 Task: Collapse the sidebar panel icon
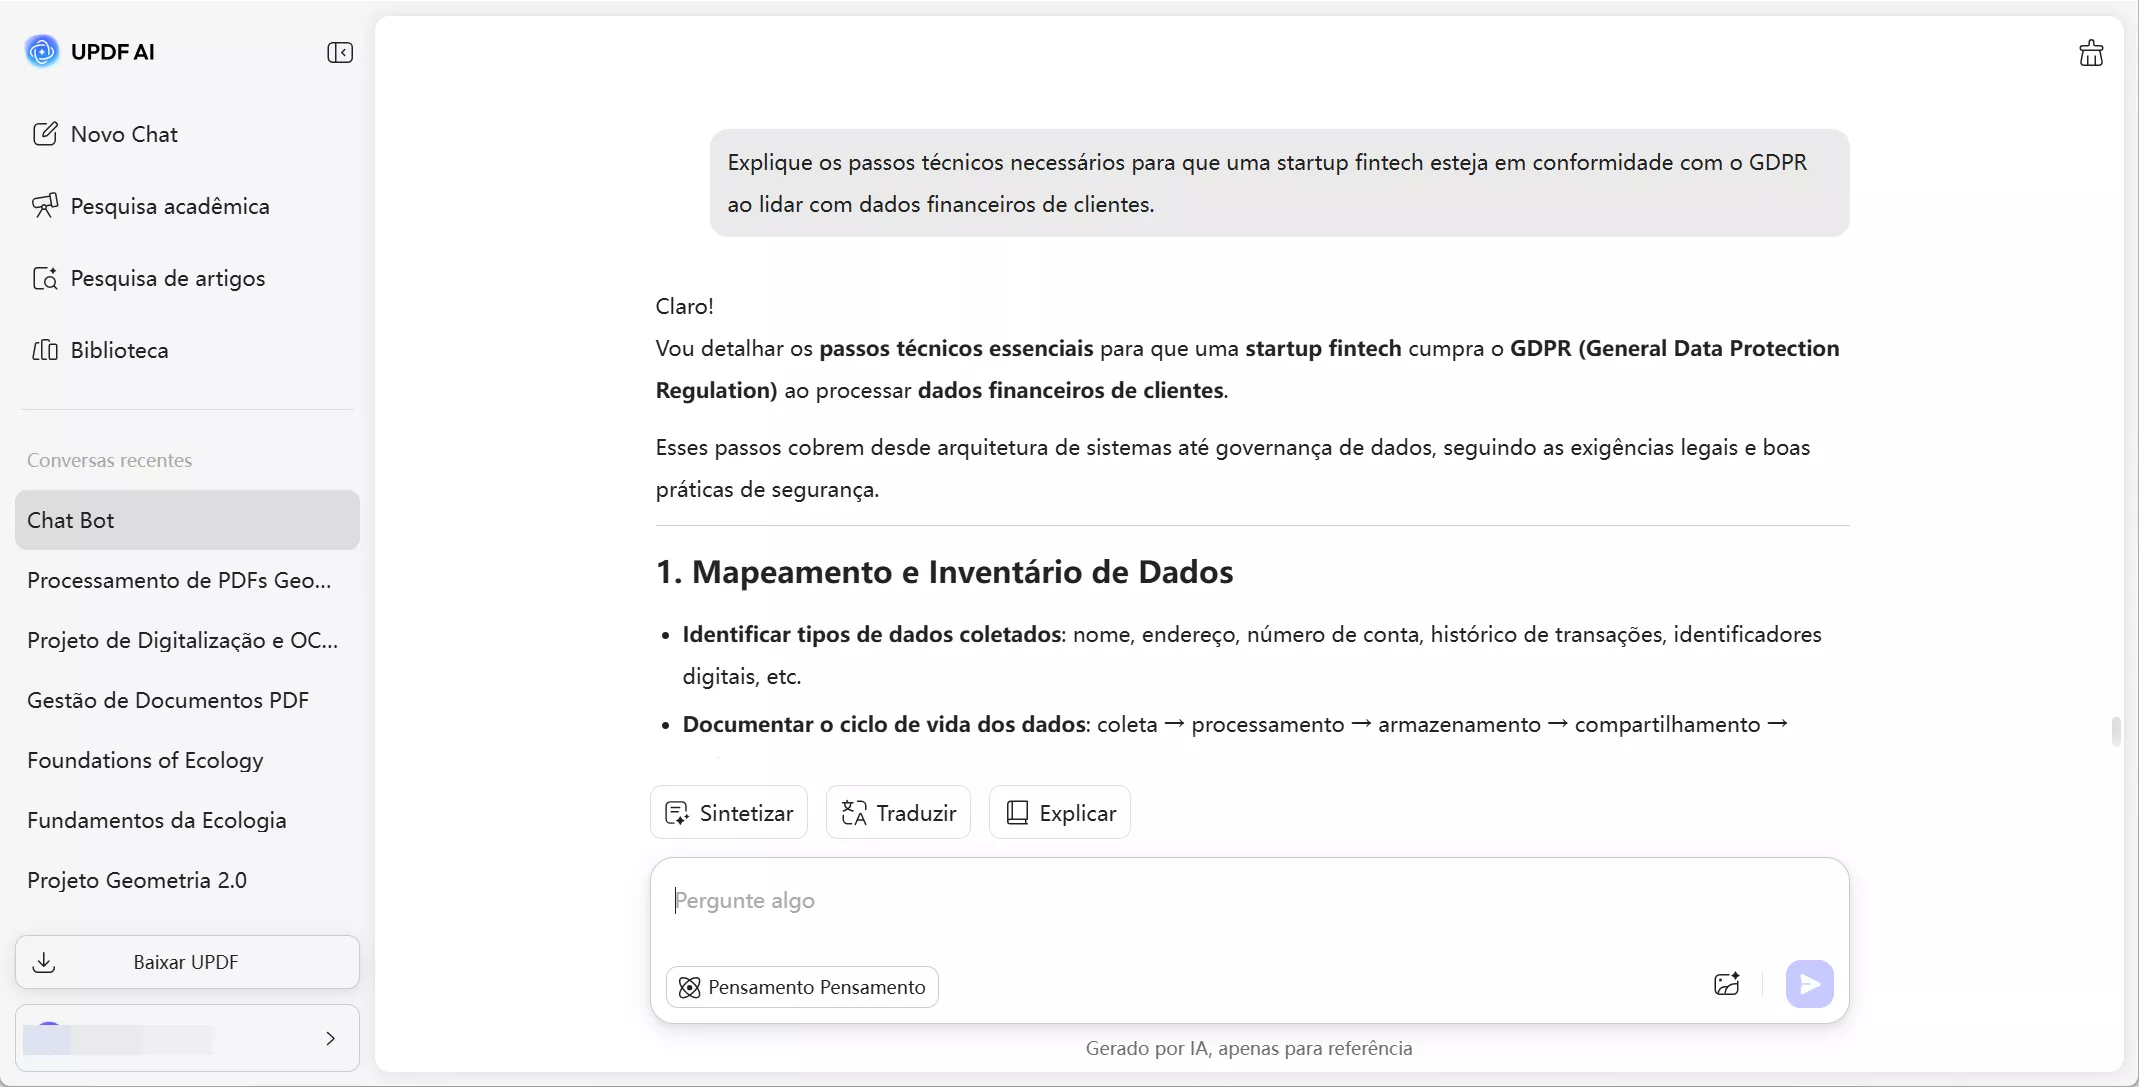[340, 52]
